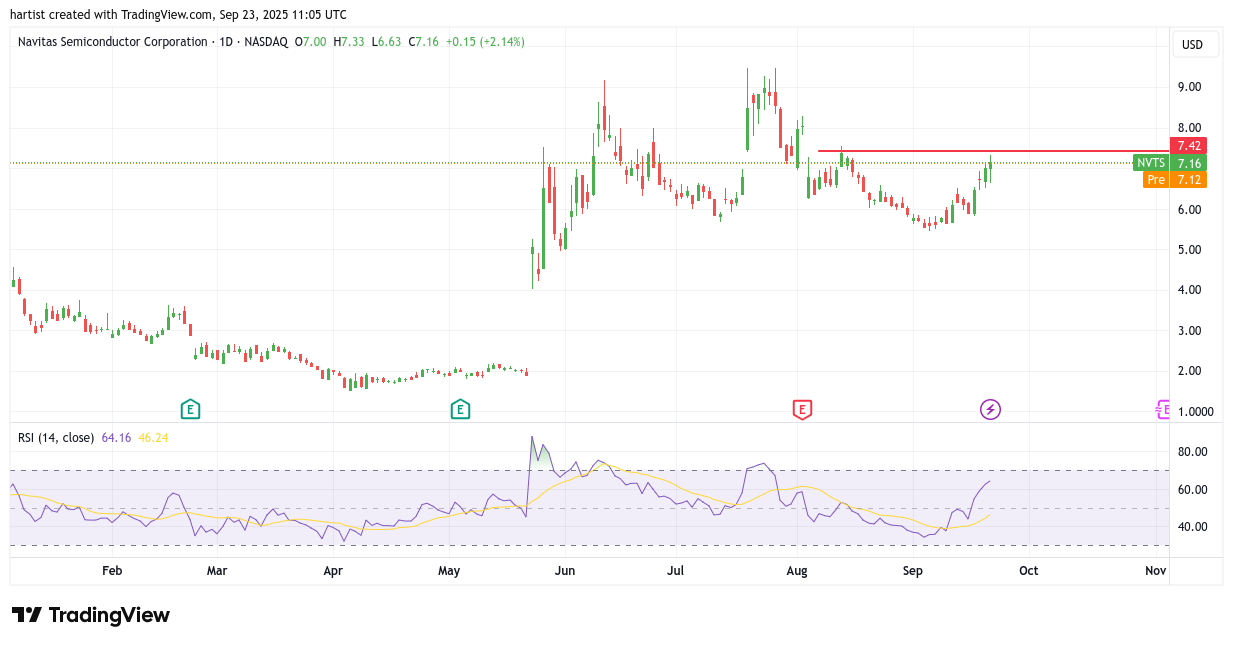Click the 3.00 price axis label
1233x645 pixels.
1189,330
